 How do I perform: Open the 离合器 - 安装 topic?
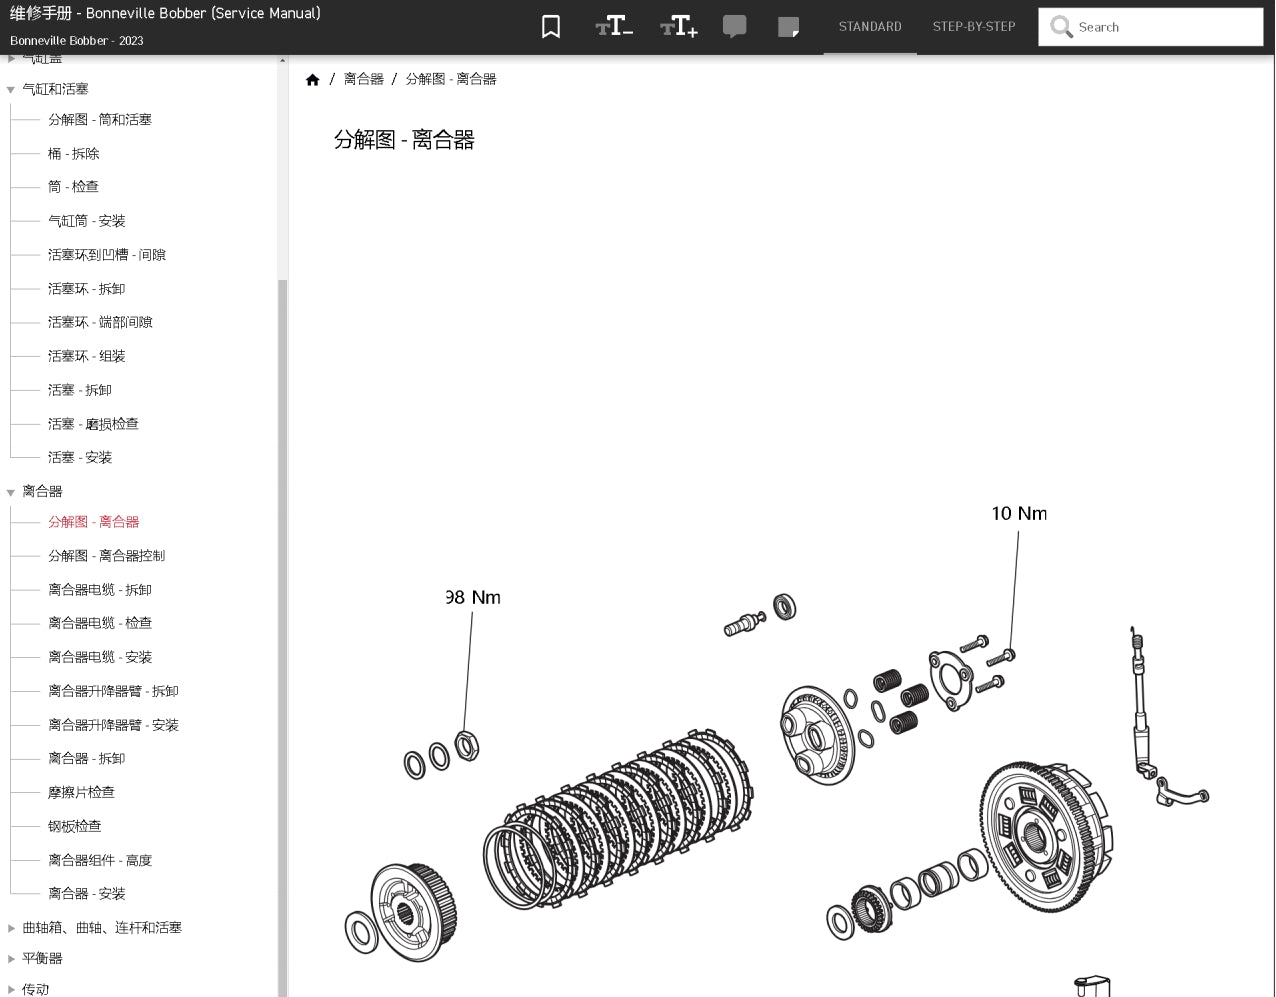[88, 894]
